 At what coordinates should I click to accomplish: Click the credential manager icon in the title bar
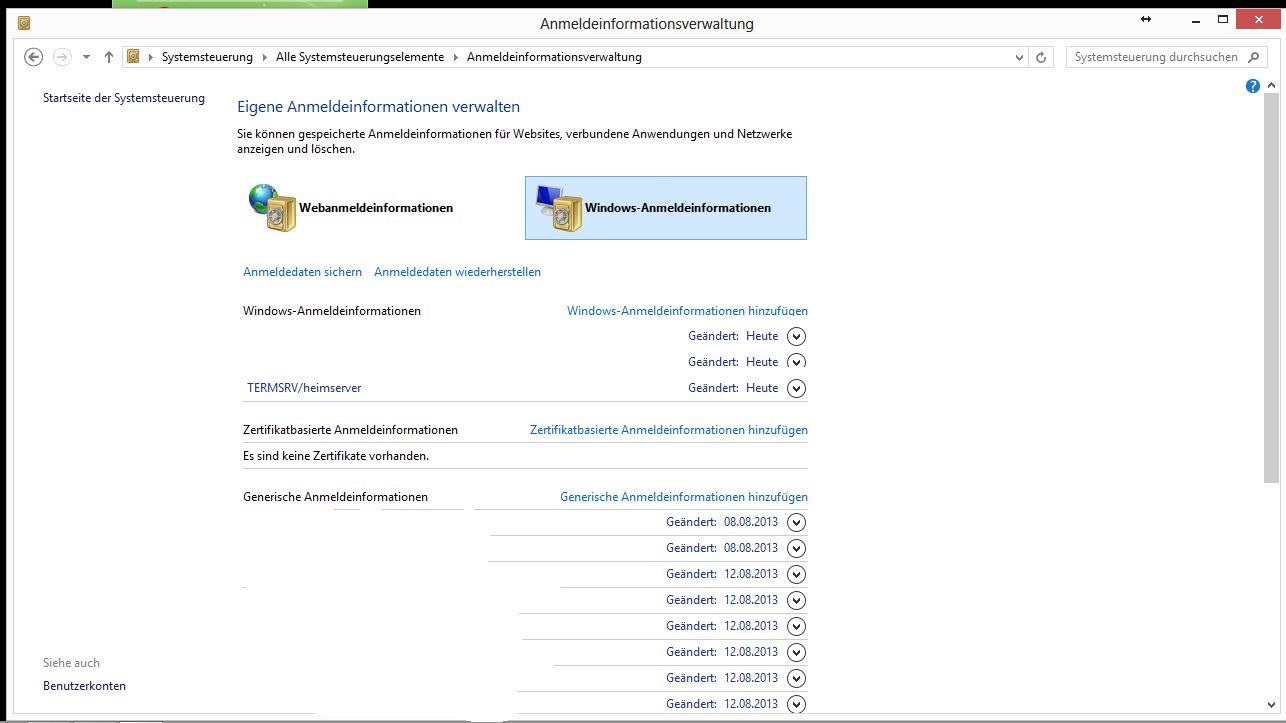point(24,22)
